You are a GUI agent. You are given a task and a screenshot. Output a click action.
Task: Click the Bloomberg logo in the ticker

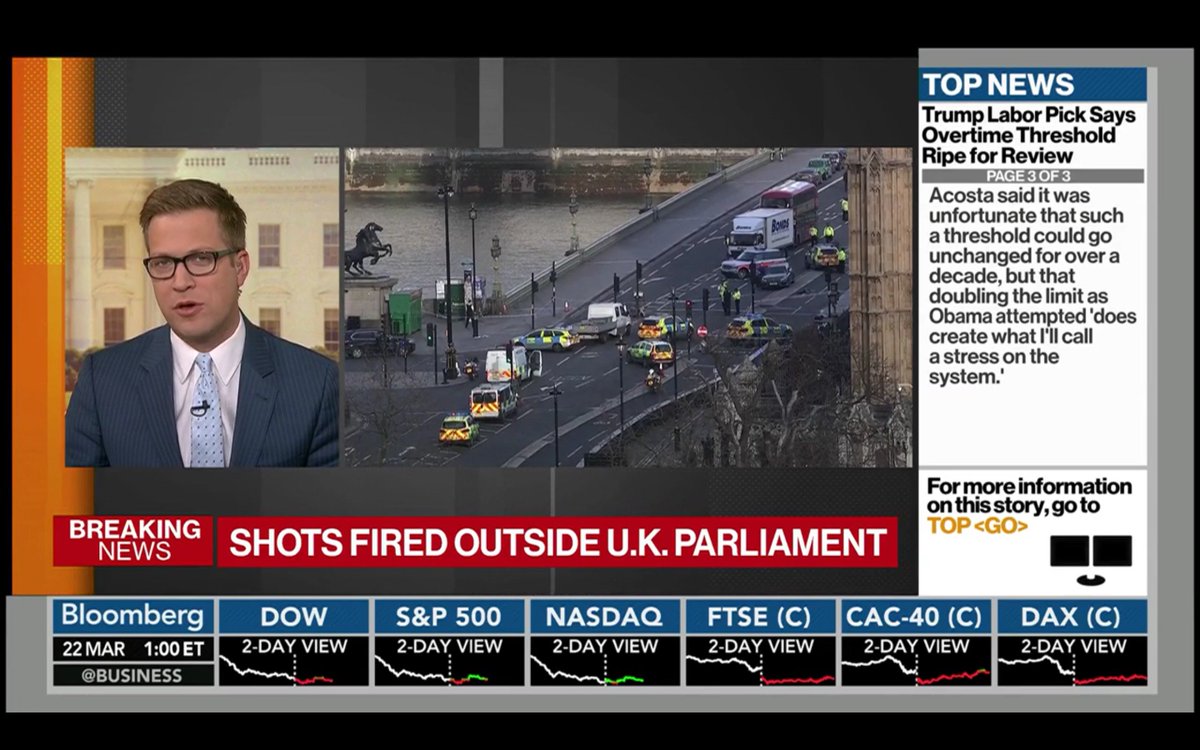[133, 615]
